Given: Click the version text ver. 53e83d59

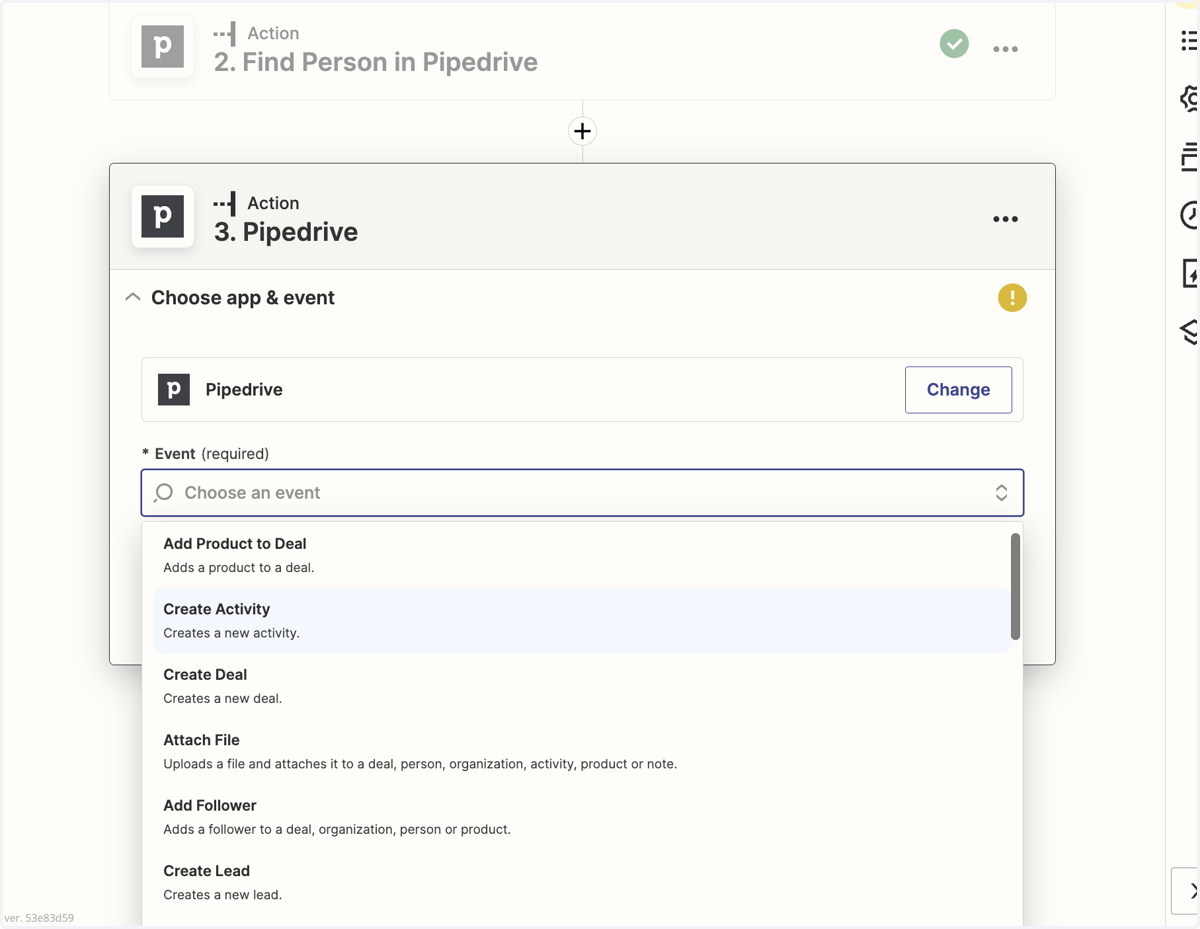Looking at the screenshot, I should 39,918.
